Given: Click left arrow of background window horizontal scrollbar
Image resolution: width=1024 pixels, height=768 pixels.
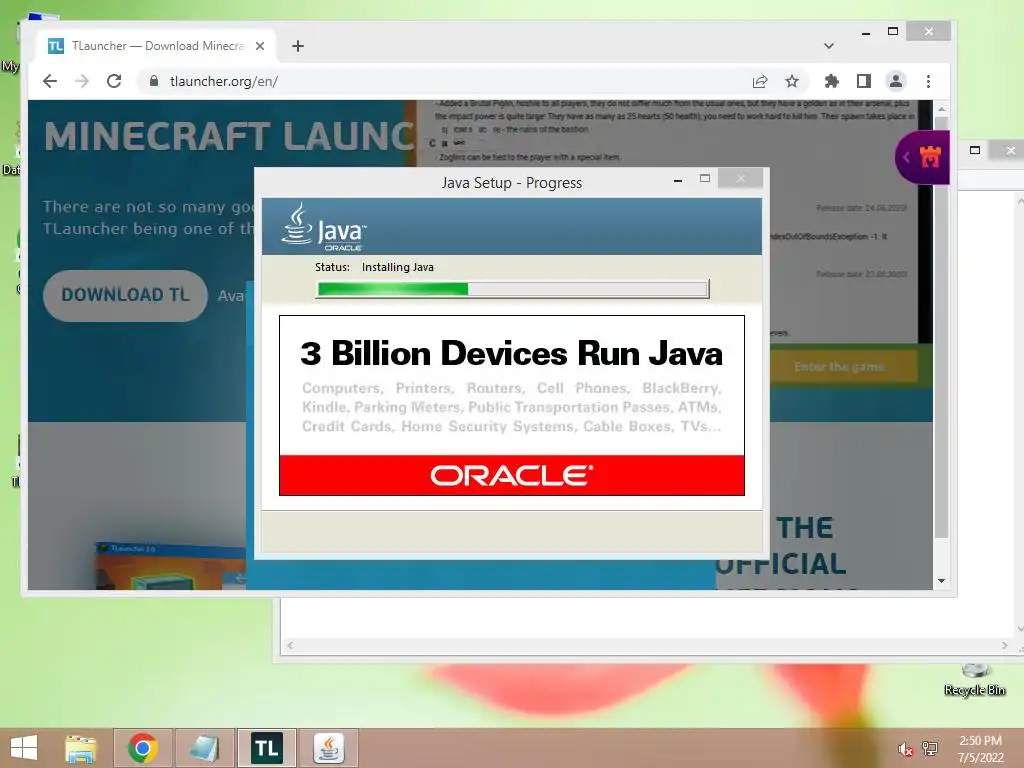Looking at the screenshot, I should click(x=291, y=645).
